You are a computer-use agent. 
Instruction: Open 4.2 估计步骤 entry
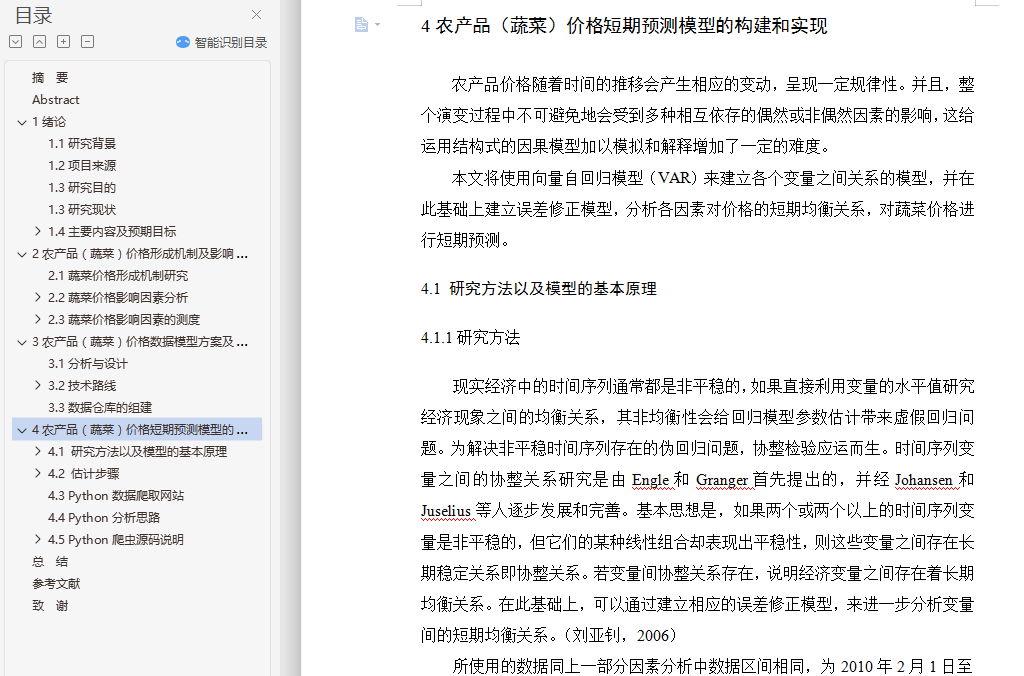(x=84, y=474)
